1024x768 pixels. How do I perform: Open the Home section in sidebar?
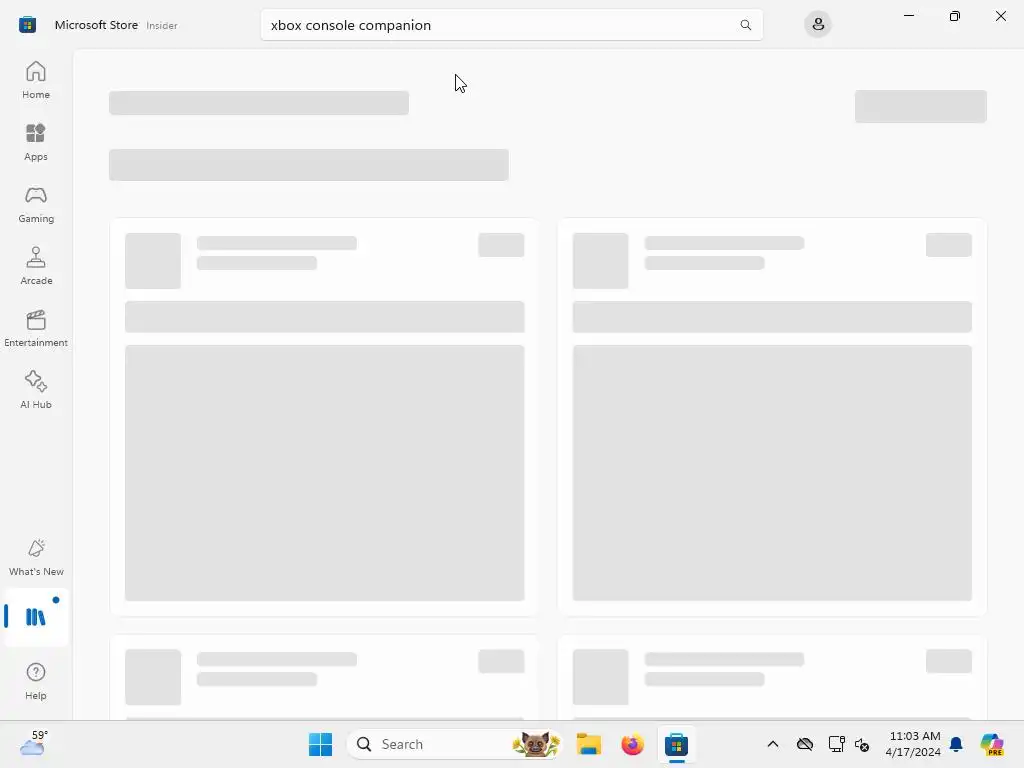[36, 80]
